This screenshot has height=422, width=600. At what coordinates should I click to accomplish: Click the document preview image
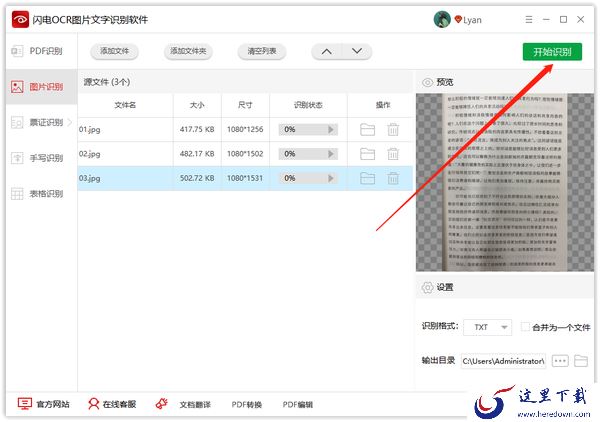(x=505, y=182)
